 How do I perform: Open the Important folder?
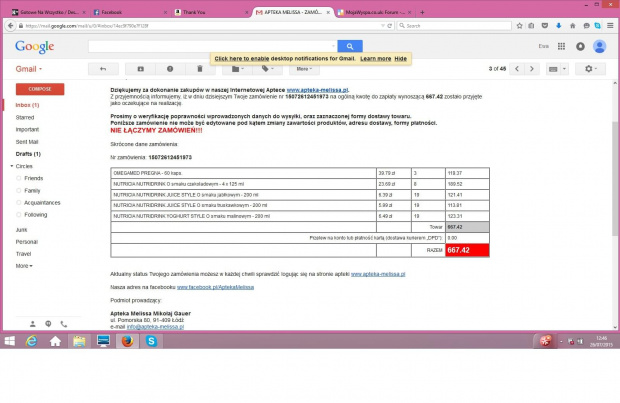click(27, 129)
